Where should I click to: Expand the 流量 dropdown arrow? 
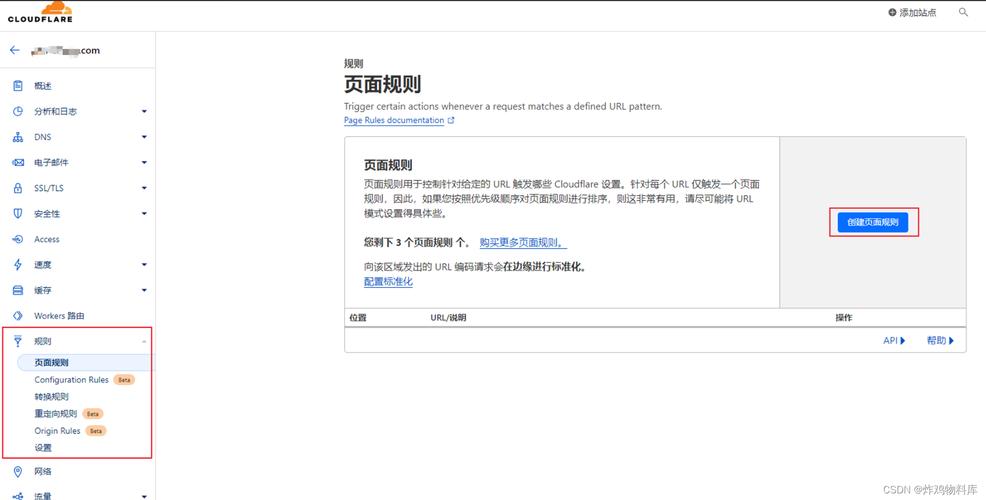pyautogui.click(x=144, y=496)
